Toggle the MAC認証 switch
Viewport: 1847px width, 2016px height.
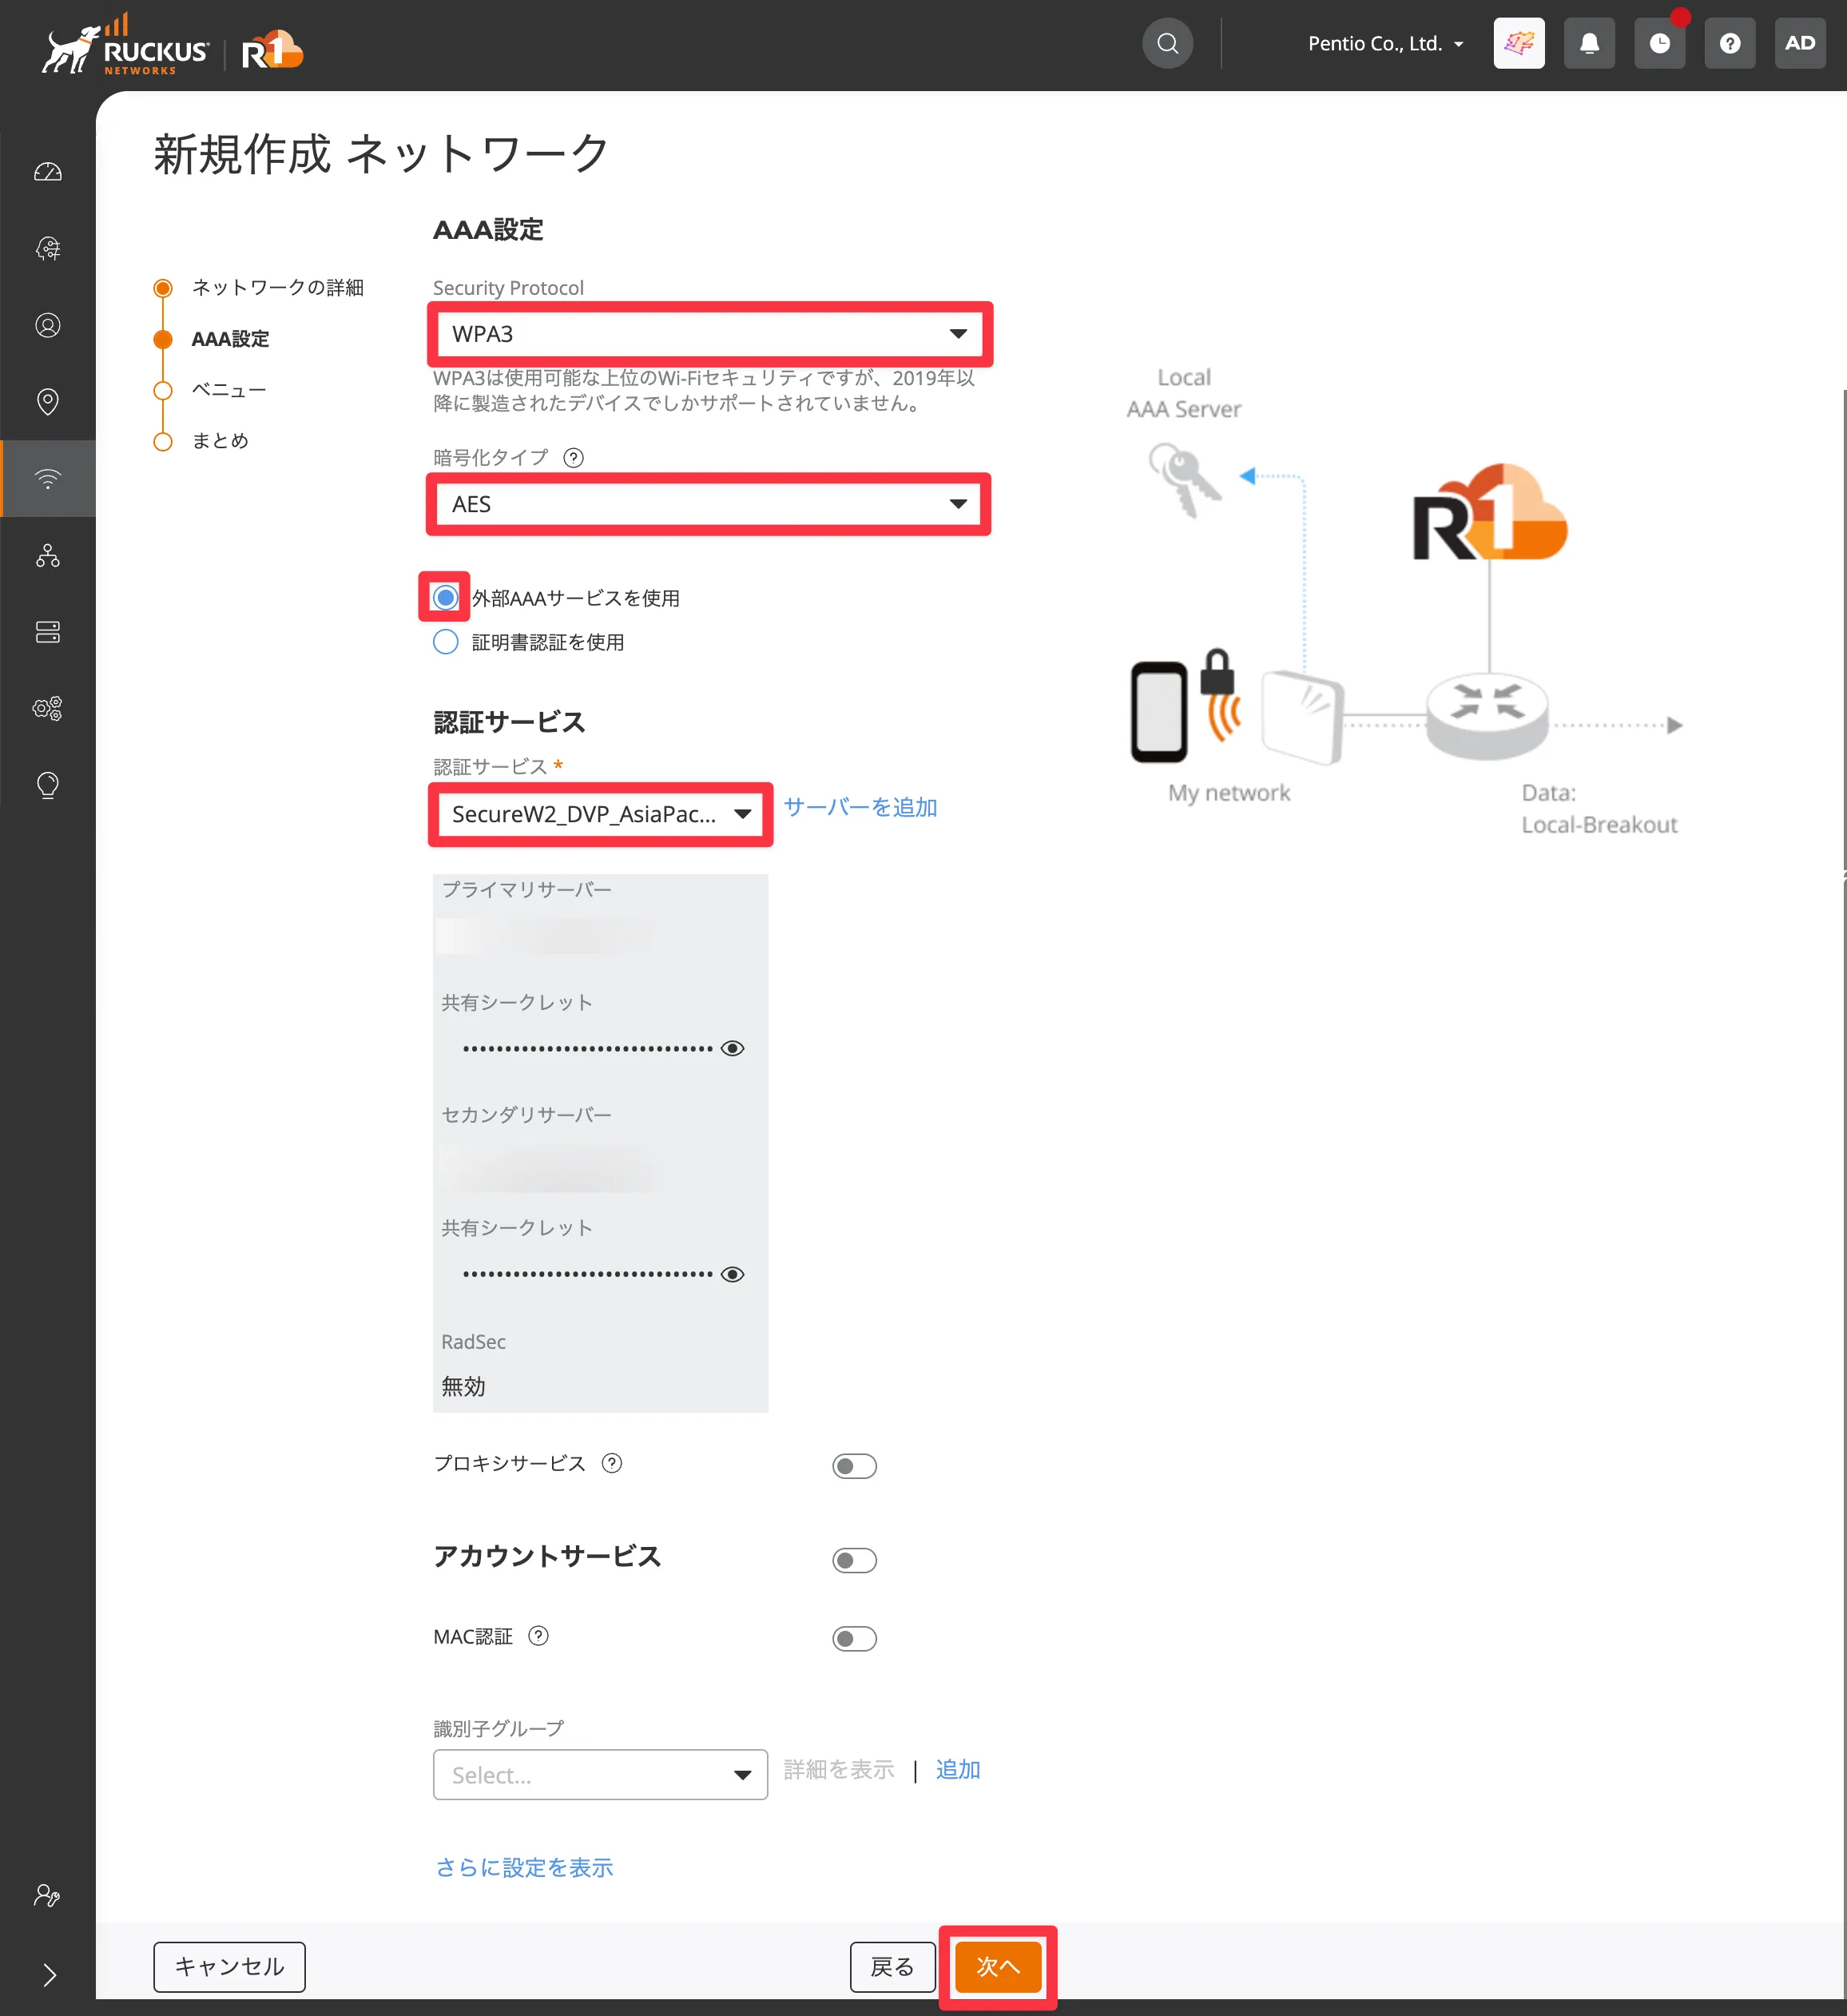pyautogui.click(x=854, y=1638)
